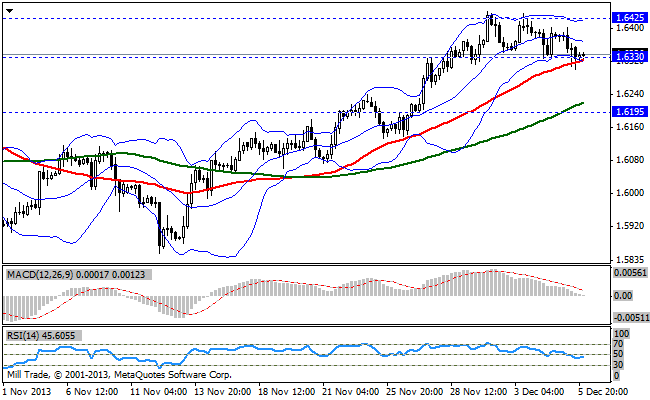Click the MACD zero level 0.00
Image resolution: width=650 pixels, height=400 pixels.
coord(623,296)
